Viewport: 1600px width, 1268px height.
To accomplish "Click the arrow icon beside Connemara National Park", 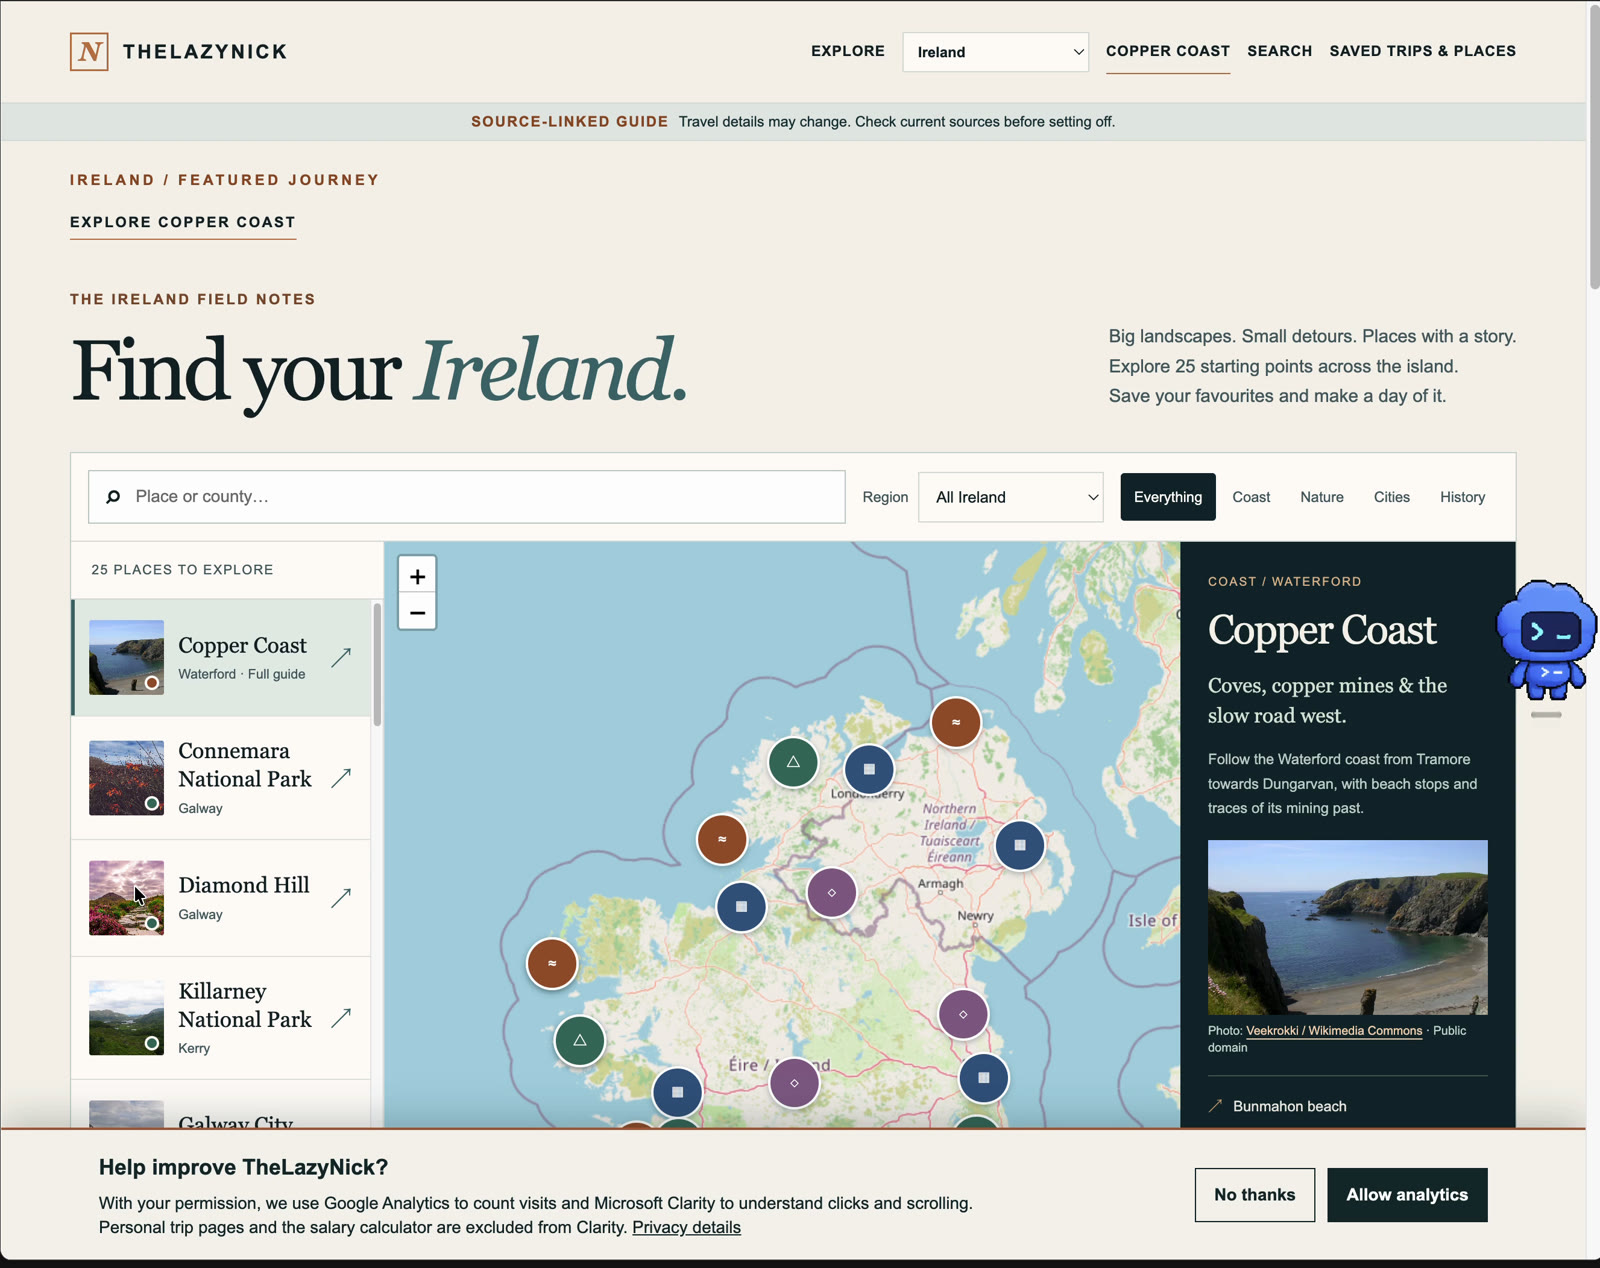I will pyautogui.click(x=341, y=778).
